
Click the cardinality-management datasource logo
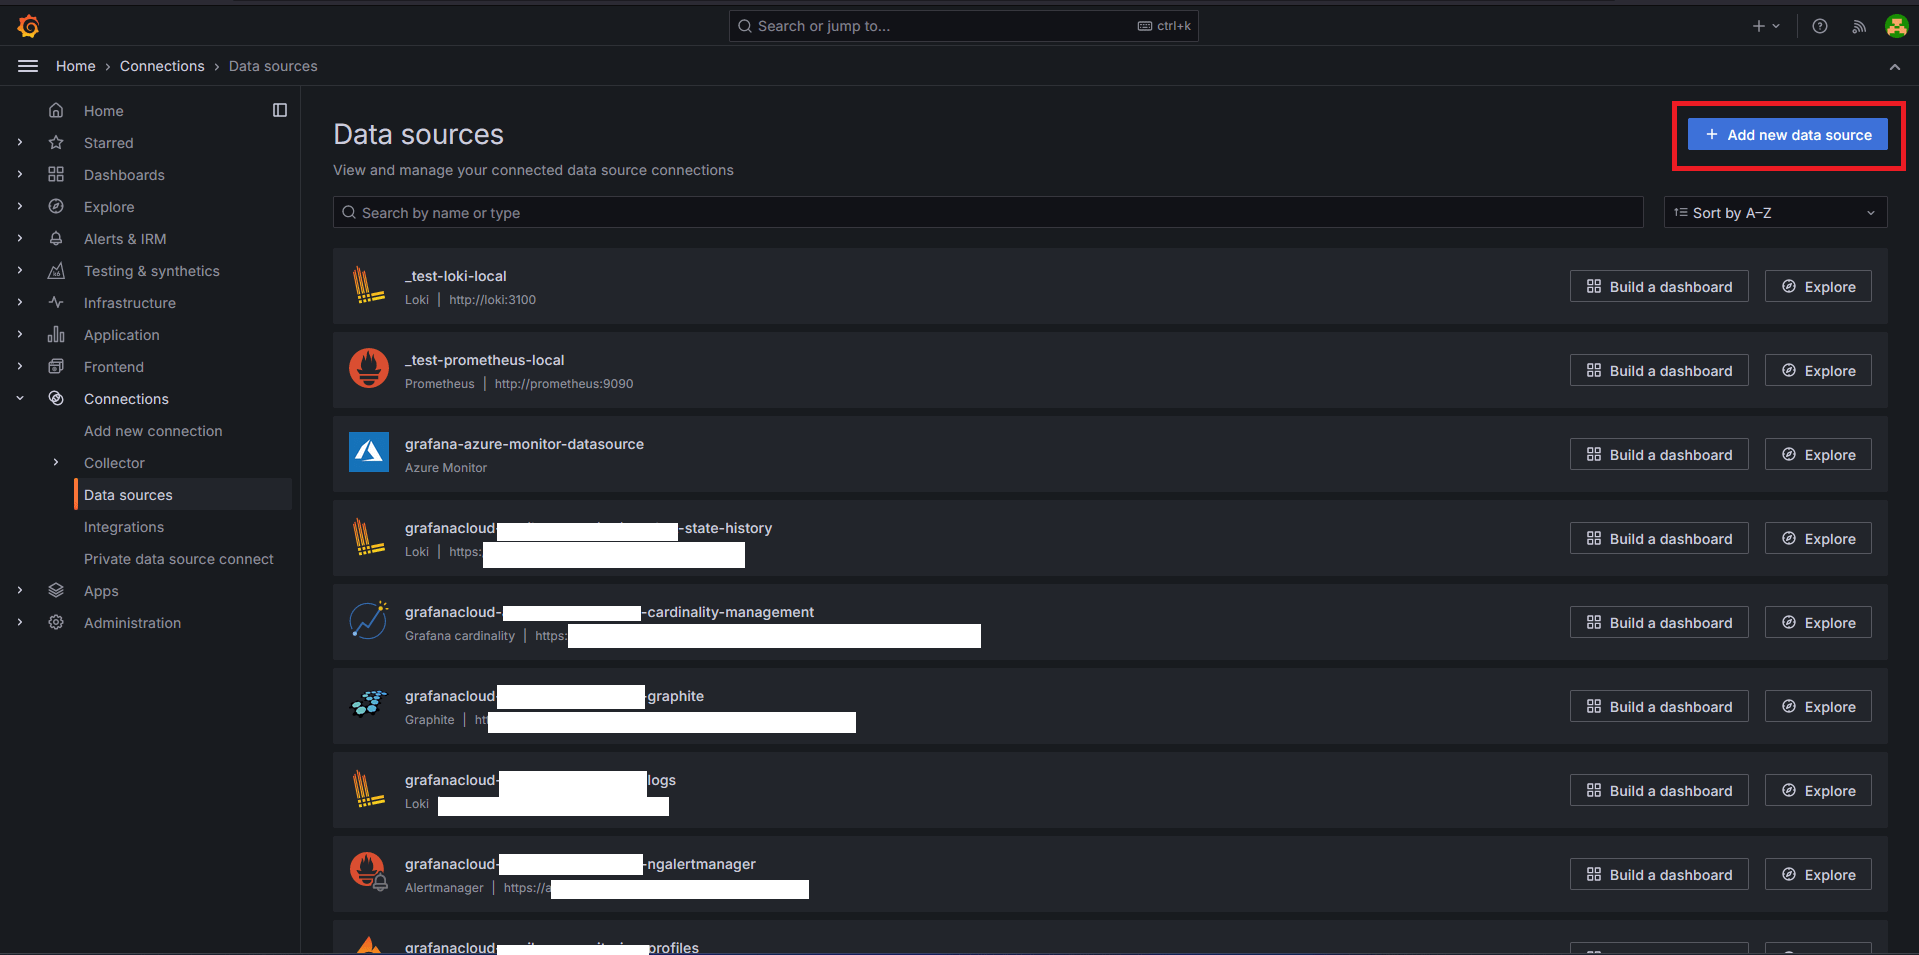pyautogui.click(x=369, y=620)
